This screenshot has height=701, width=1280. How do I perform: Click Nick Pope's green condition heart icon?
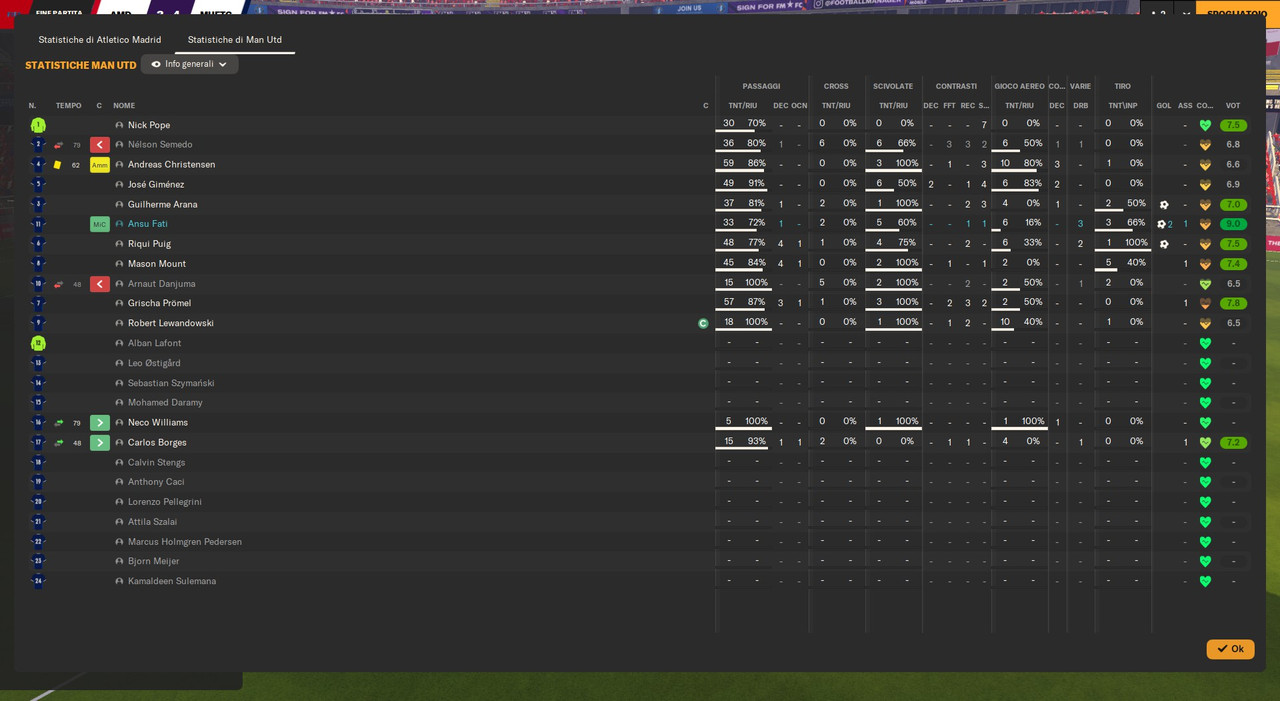point(1205,126)
